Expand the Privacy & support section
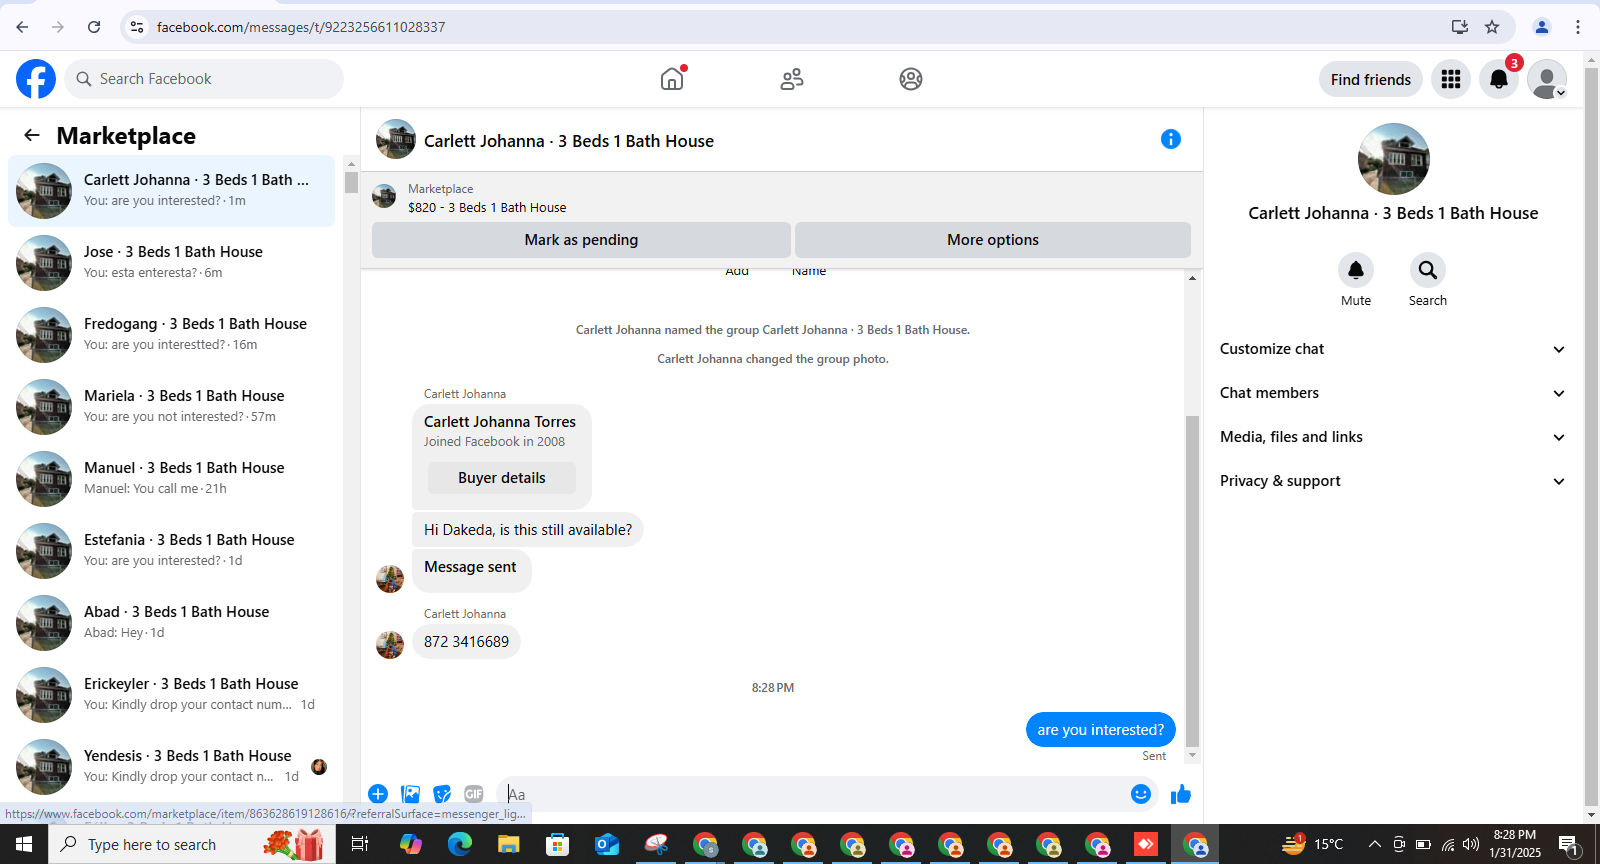This screenshot has width=1600, height=864. click(1392, 481)
